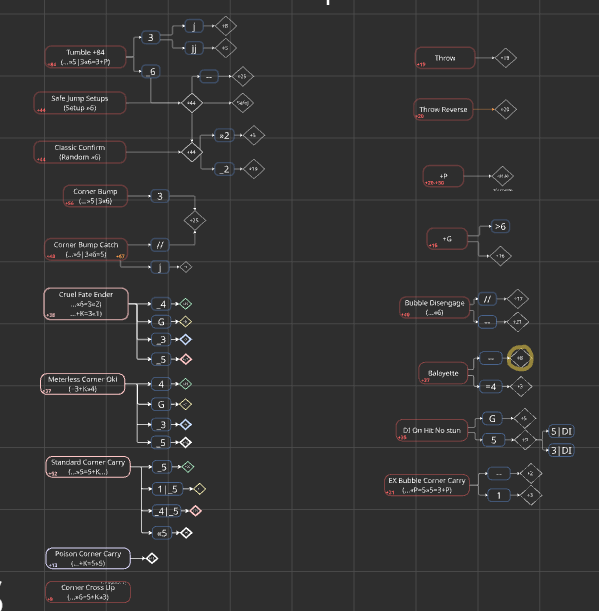This screenshot has width=599, height=611.
Task: Click the _3 node under Cruel Fate Ender
Action: [161, 340]
